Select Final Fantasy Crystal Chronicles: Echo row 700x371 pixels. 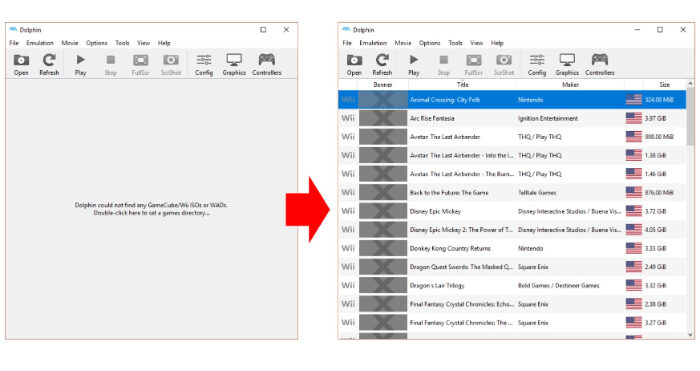(512, 304)
